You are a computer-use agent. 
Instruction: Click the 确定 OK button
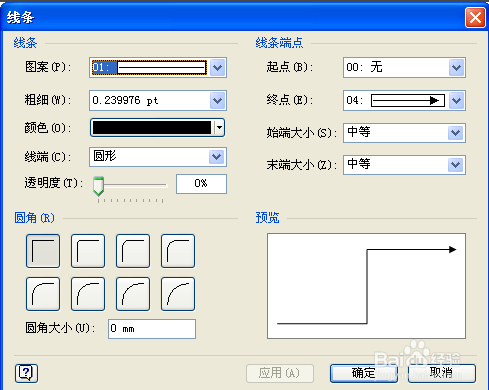[x=364, y=373]
